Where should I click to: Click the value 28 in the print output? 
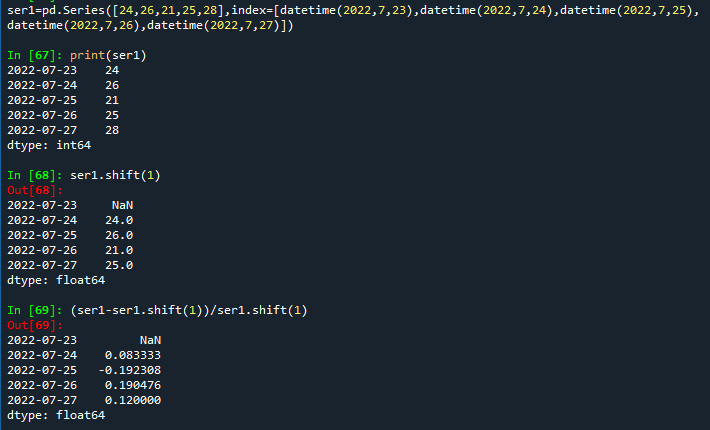[111, 130]
